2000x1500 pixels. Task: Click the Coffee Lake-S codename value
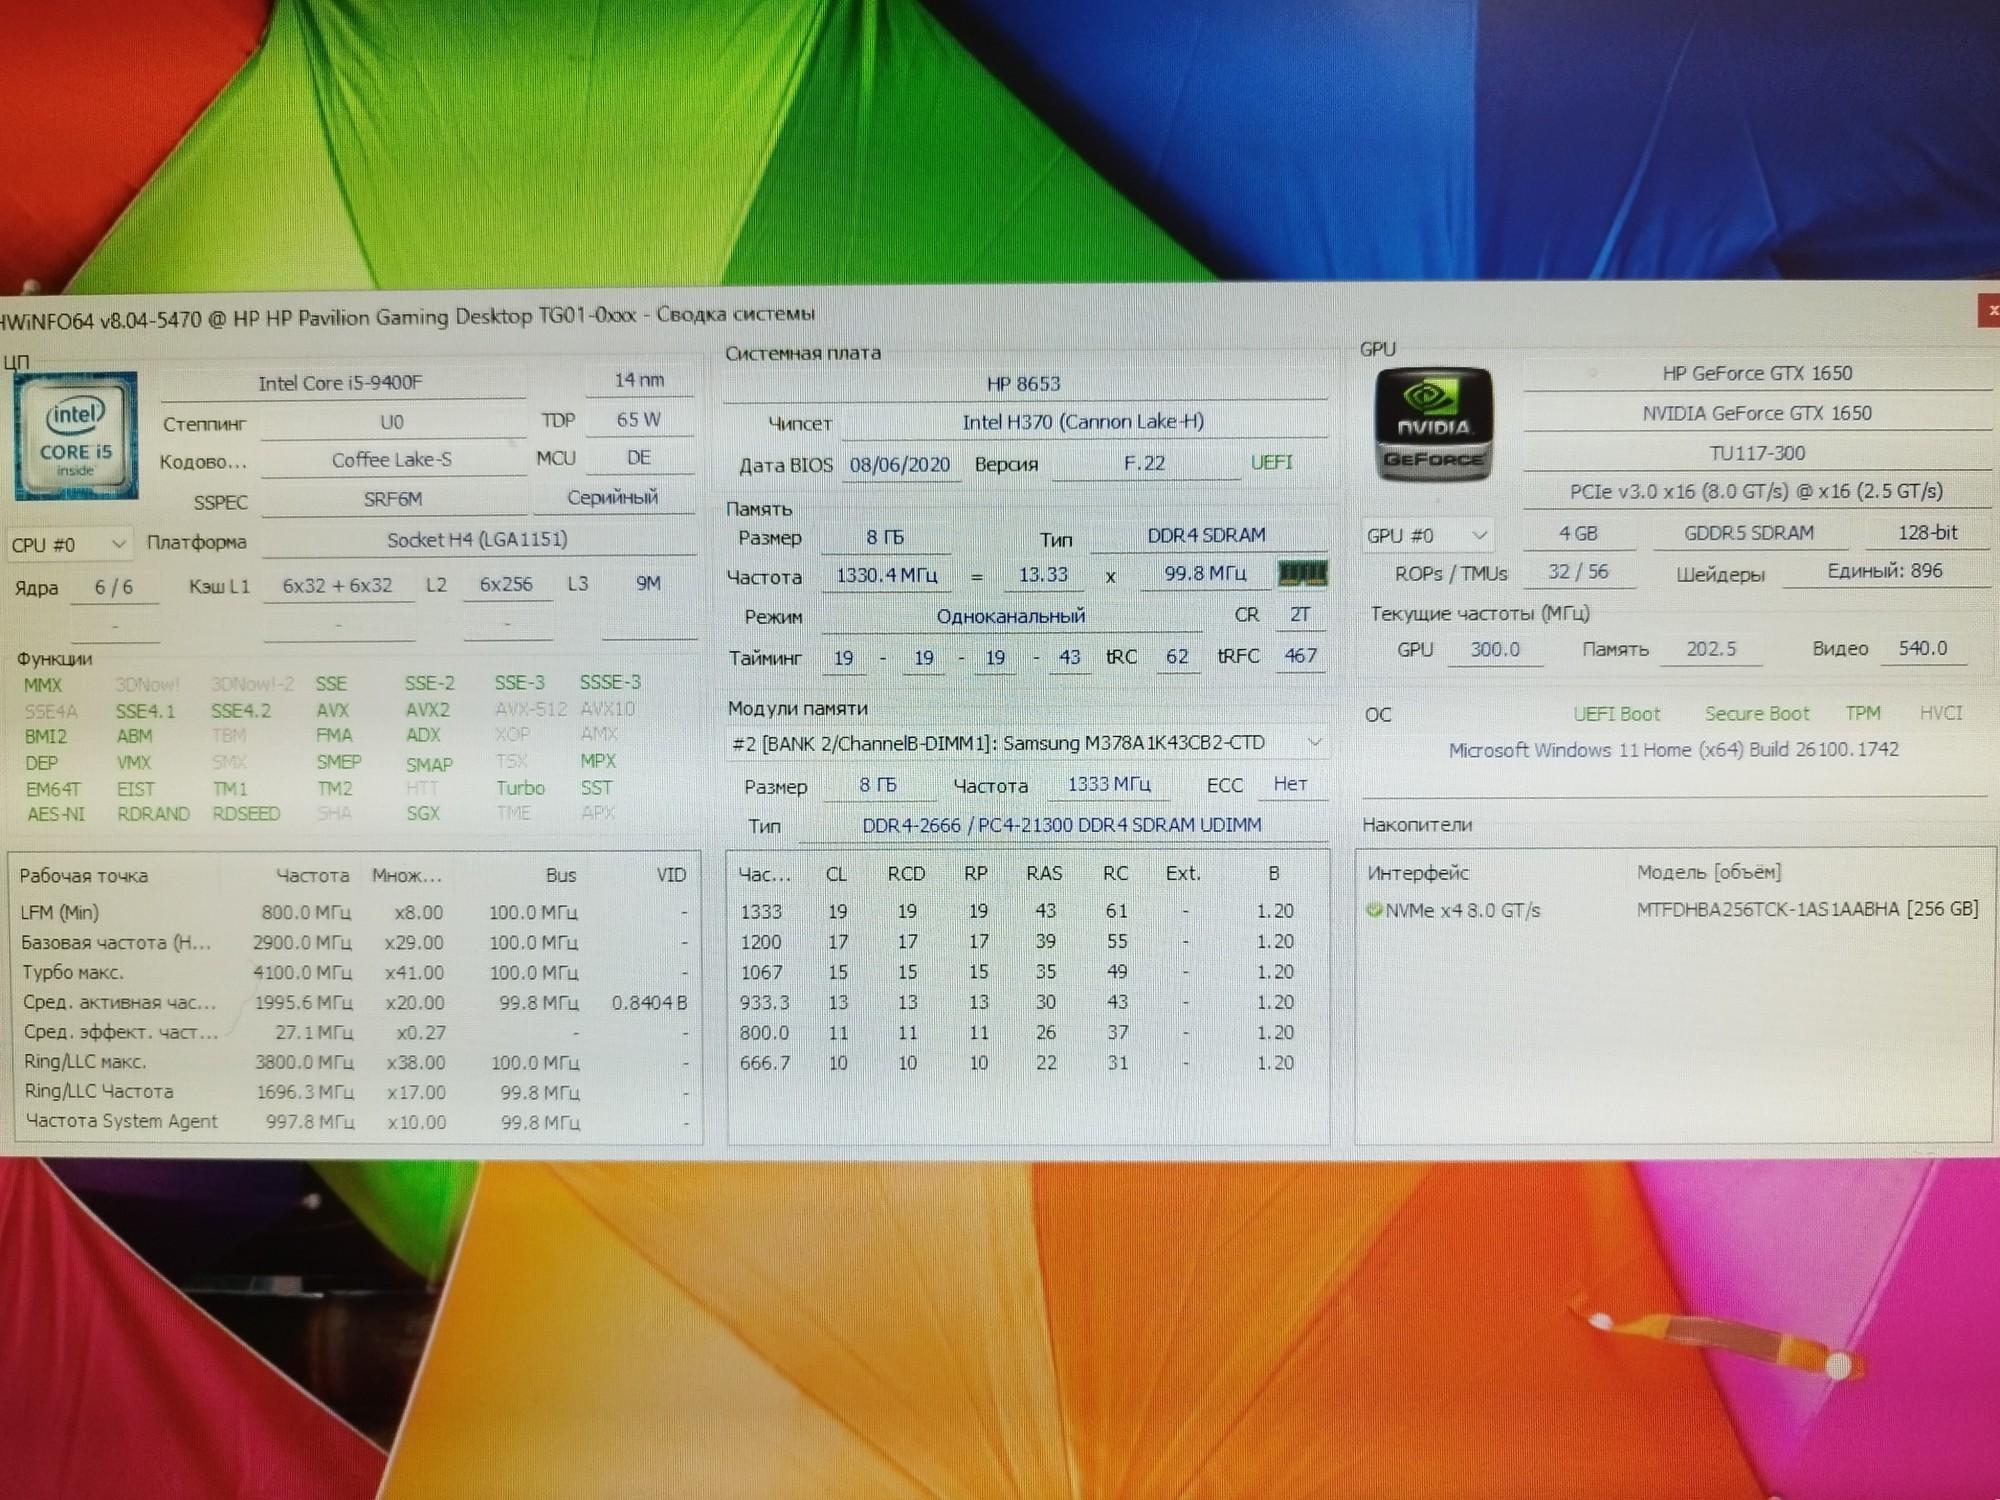point(392,460)
